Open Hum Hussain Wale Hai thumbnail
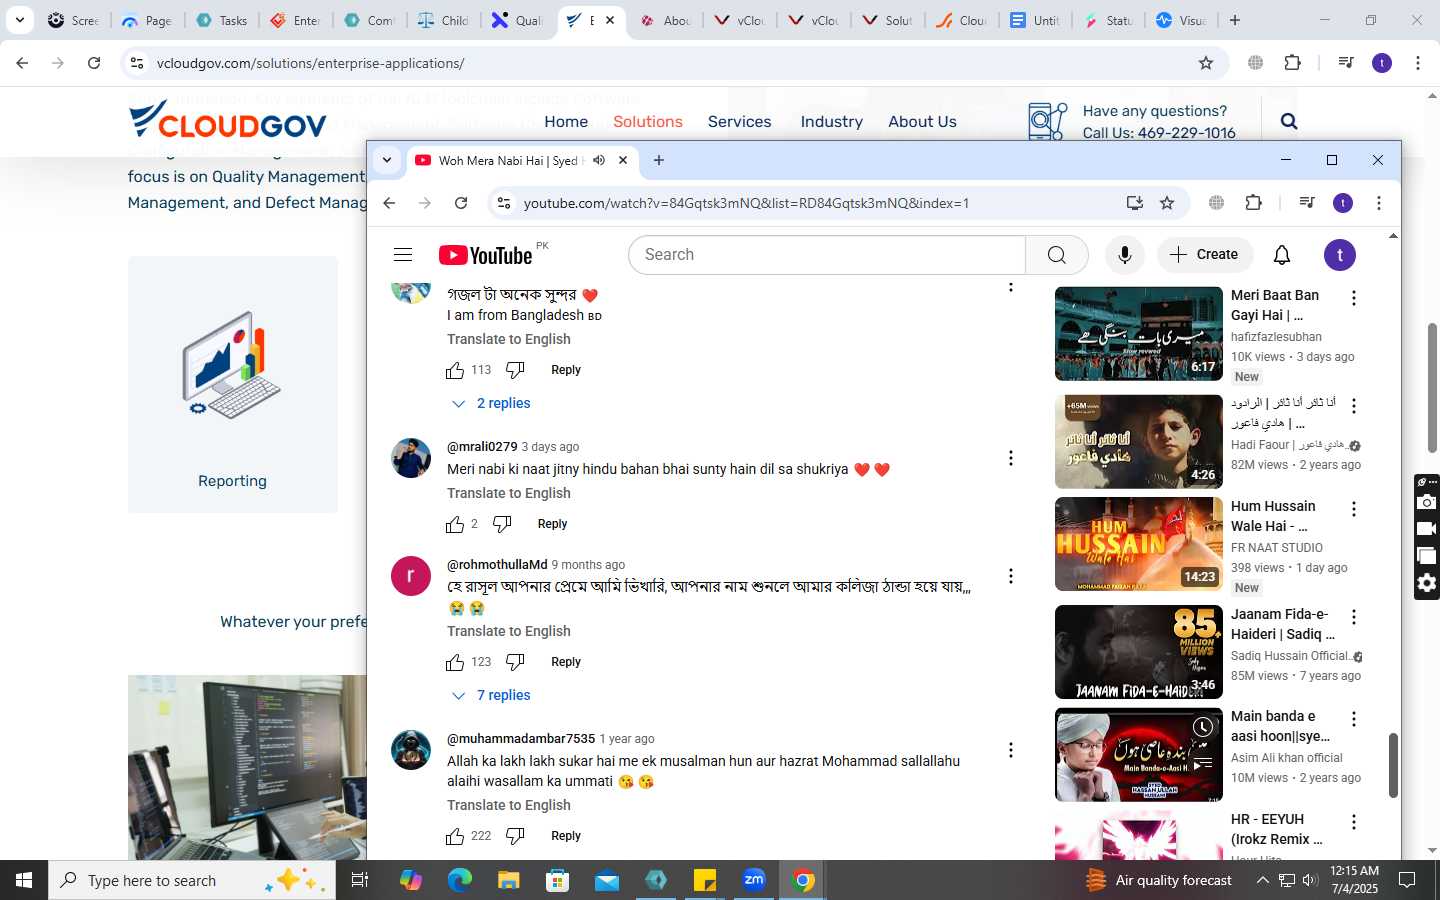This screenshot has height=900, width=1440. click(x=1139, y=544)
